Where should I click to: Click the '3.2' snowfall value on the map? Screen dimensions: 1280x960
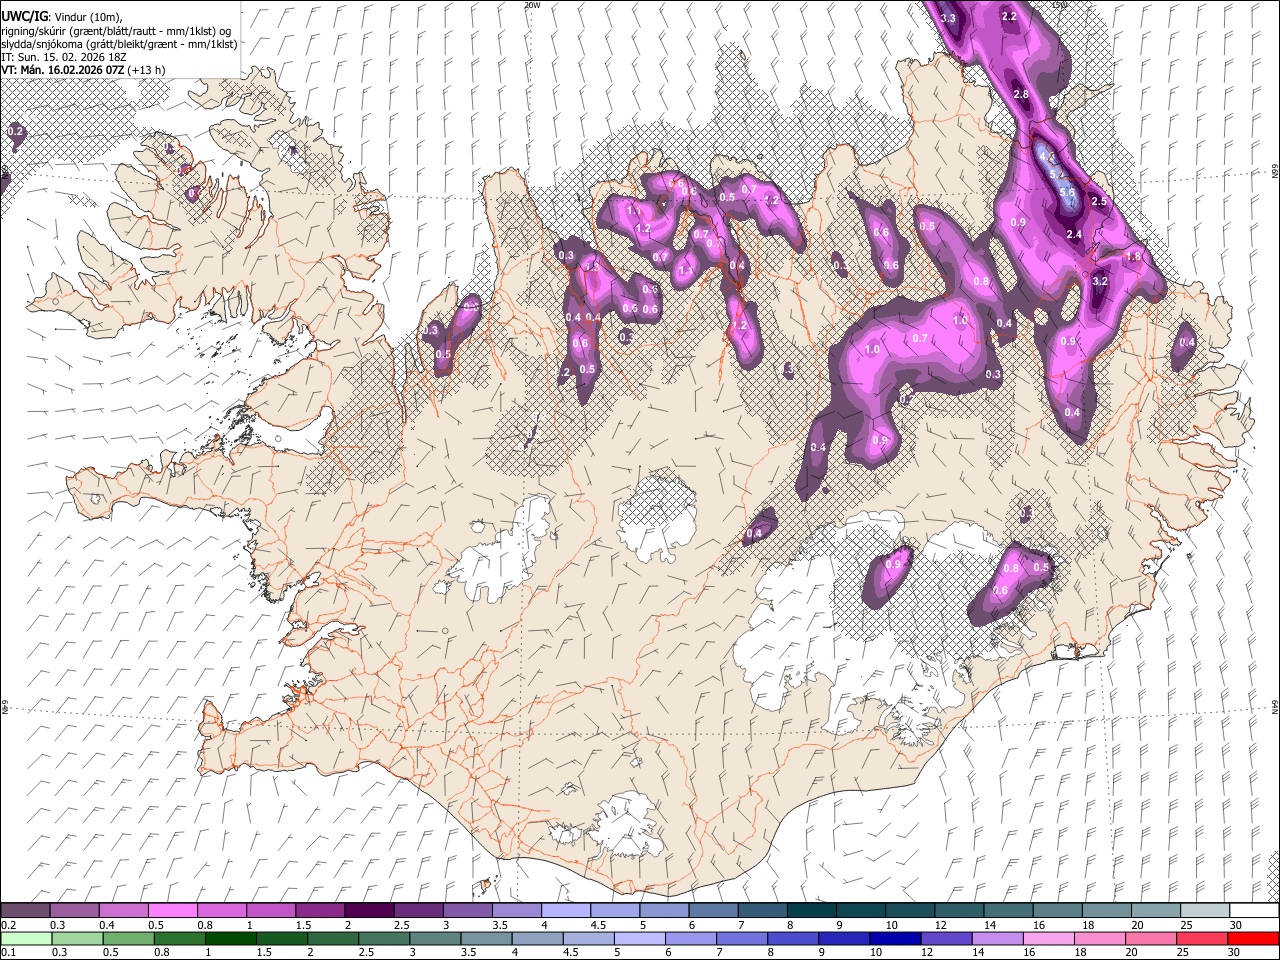[1100, 281]
